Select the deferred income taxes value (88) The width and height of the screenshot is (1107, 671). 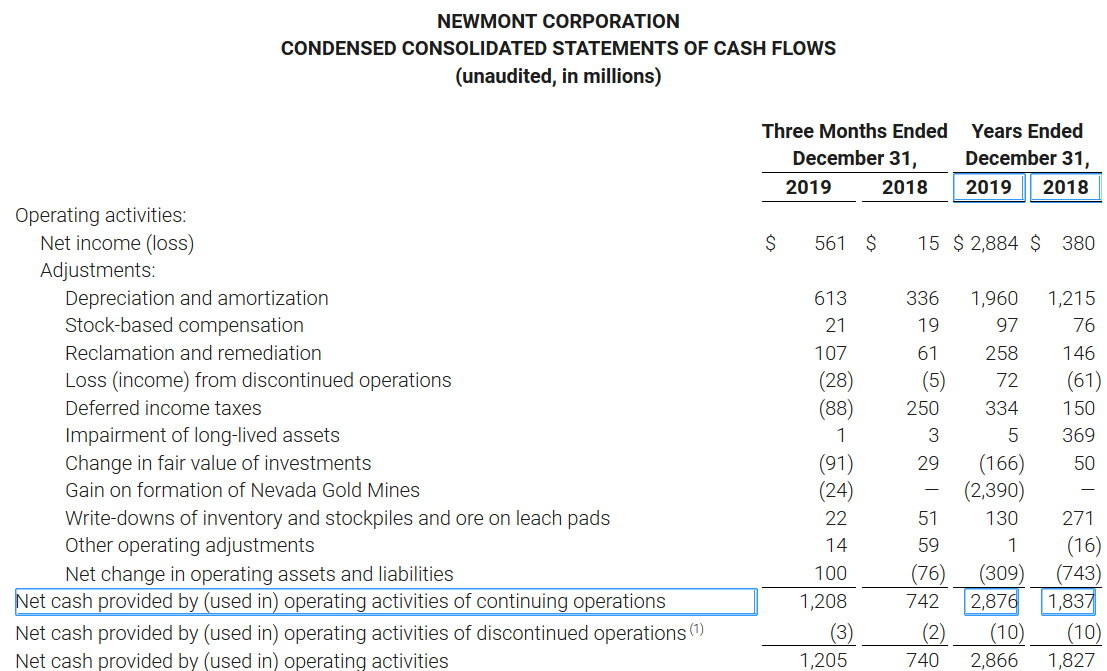pyautogui.click(x=836, y=408)
